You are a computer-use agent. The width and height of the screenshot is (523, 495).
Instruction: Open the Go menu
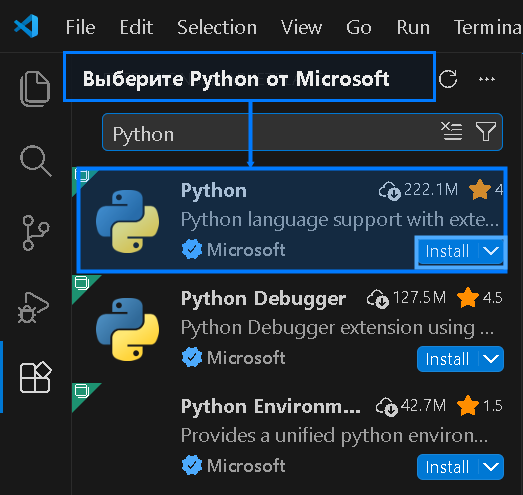pos(359,27)
